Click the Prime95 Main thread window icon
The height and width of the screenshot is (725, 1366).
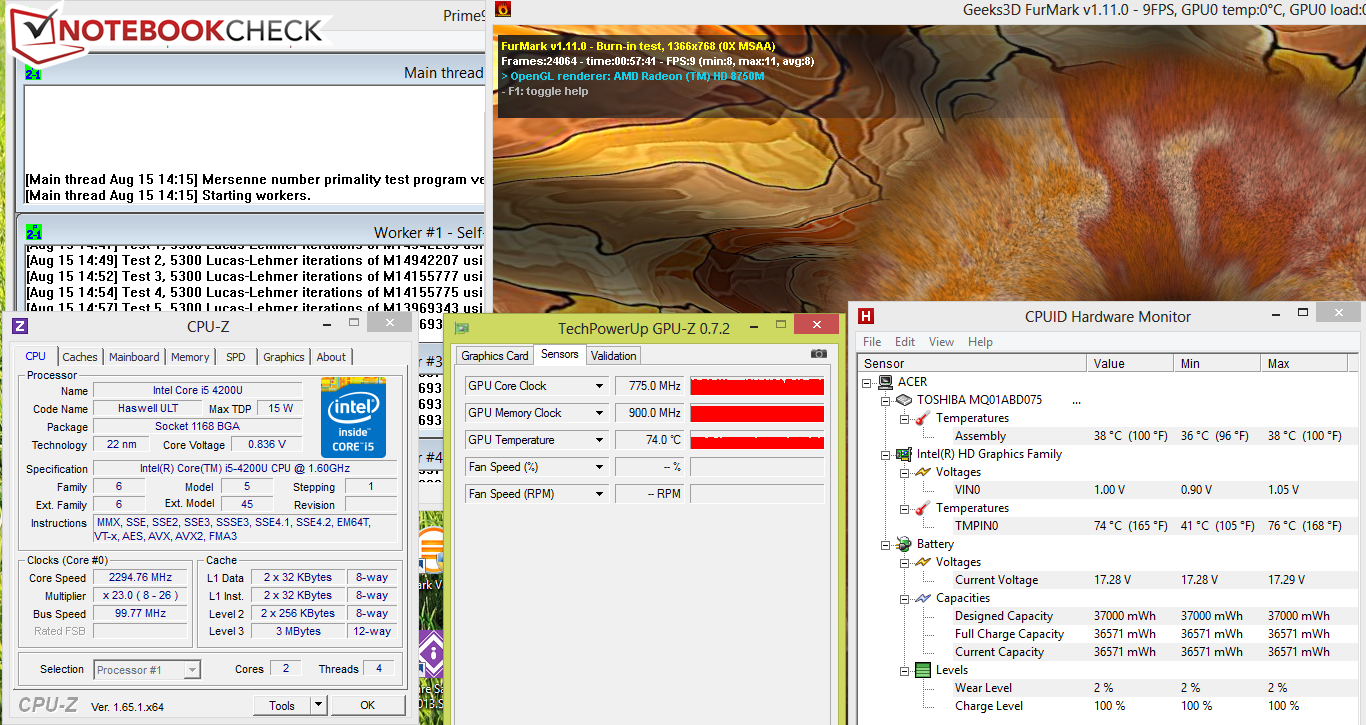pos(33,73)
